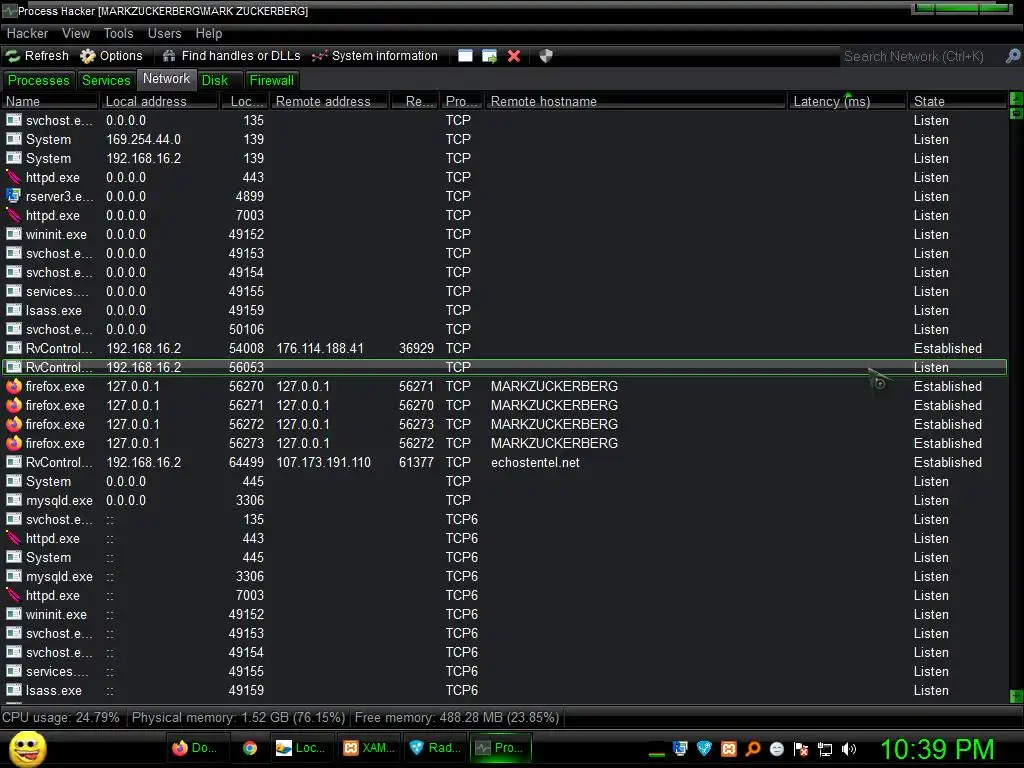Open Options from the toolbar
The height and width of the screenshot is (768, 1024).
pyautogui.click(x=111, y=56)
